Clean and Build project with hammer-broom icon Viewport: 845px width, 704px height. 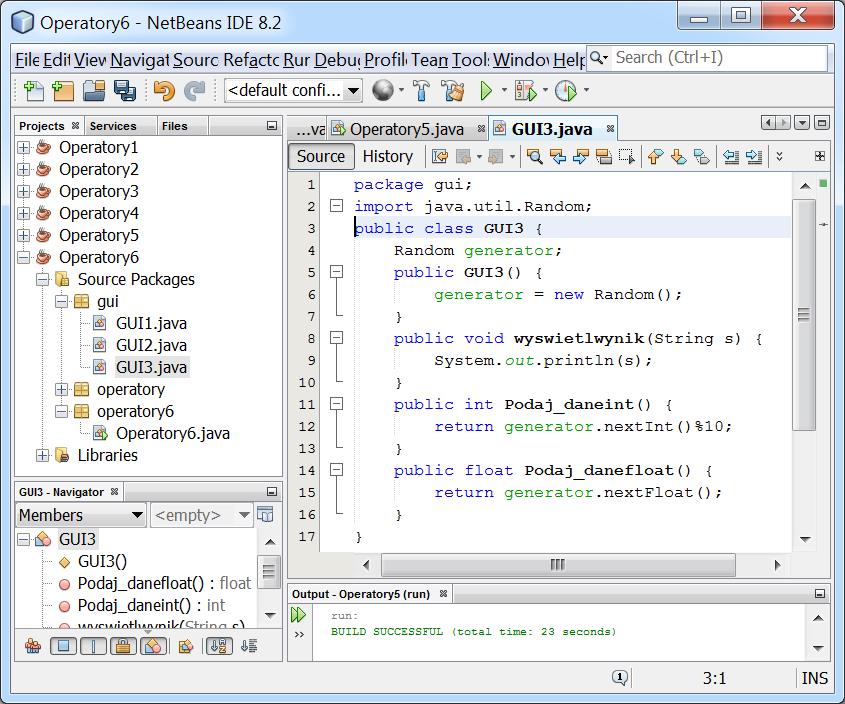453,91
